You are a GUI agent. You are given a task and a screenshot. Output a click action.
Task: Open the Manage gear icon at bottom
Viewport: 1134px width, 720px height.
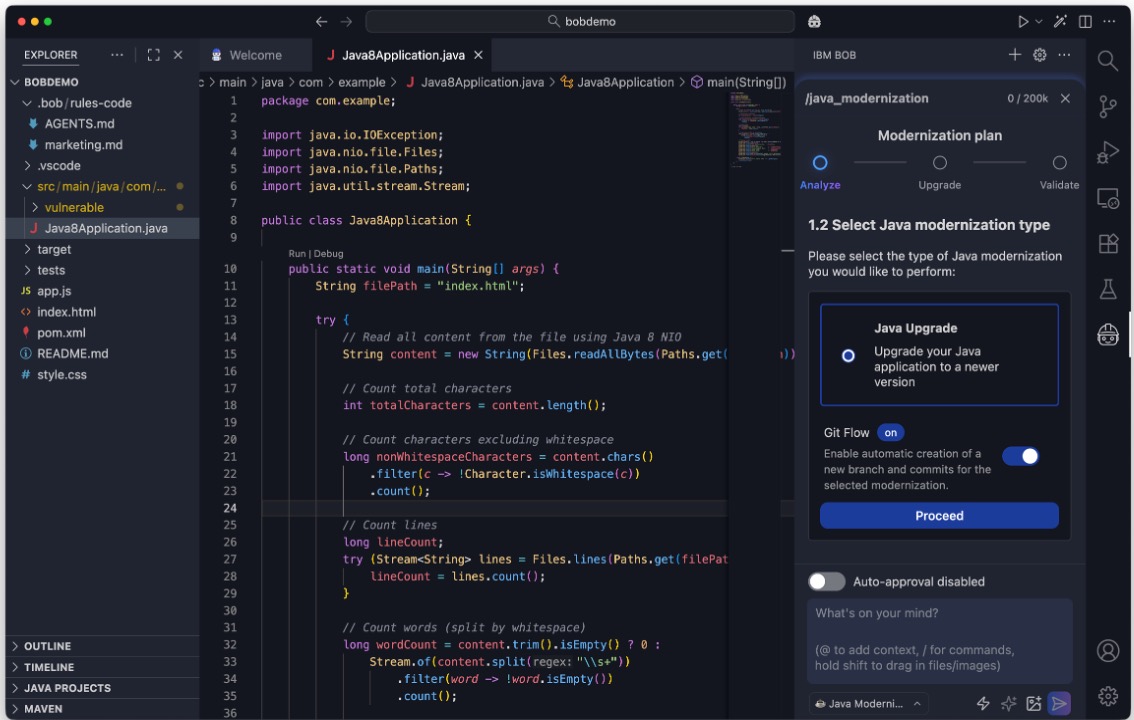1107,695
